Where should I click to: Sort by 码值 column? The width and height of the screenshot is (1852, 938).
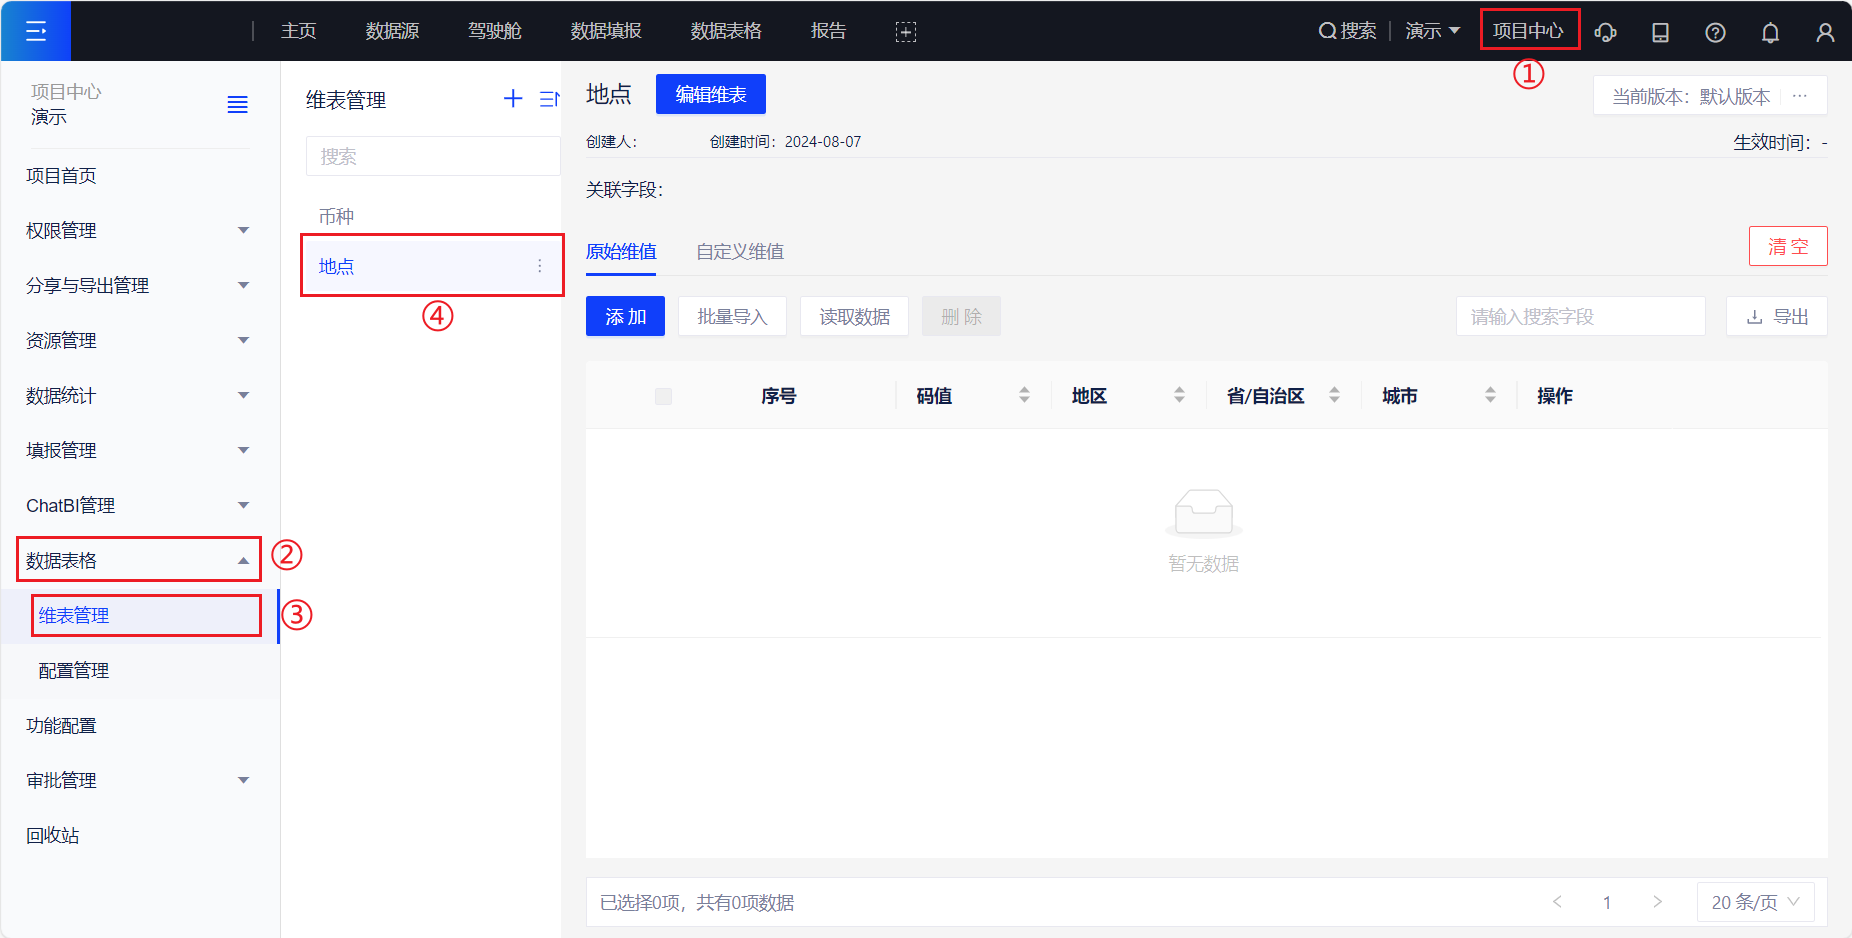[x=1024, y=396]
